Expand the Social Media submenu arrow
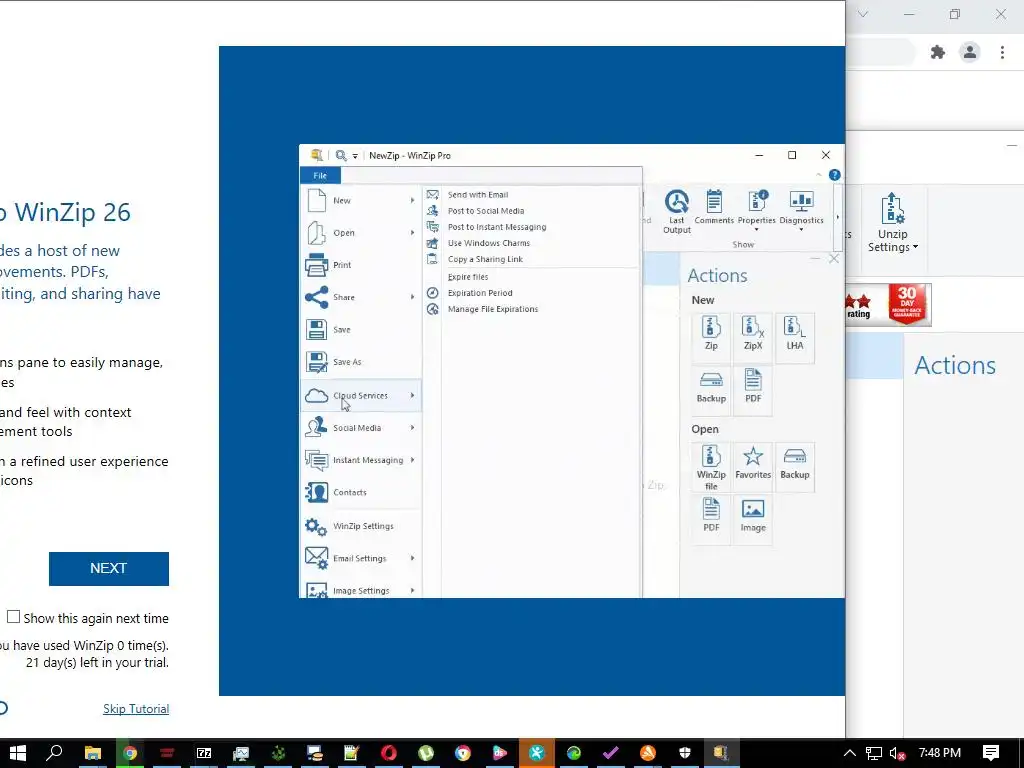This screenshot has width=1024, height=768. coord(412,428)
